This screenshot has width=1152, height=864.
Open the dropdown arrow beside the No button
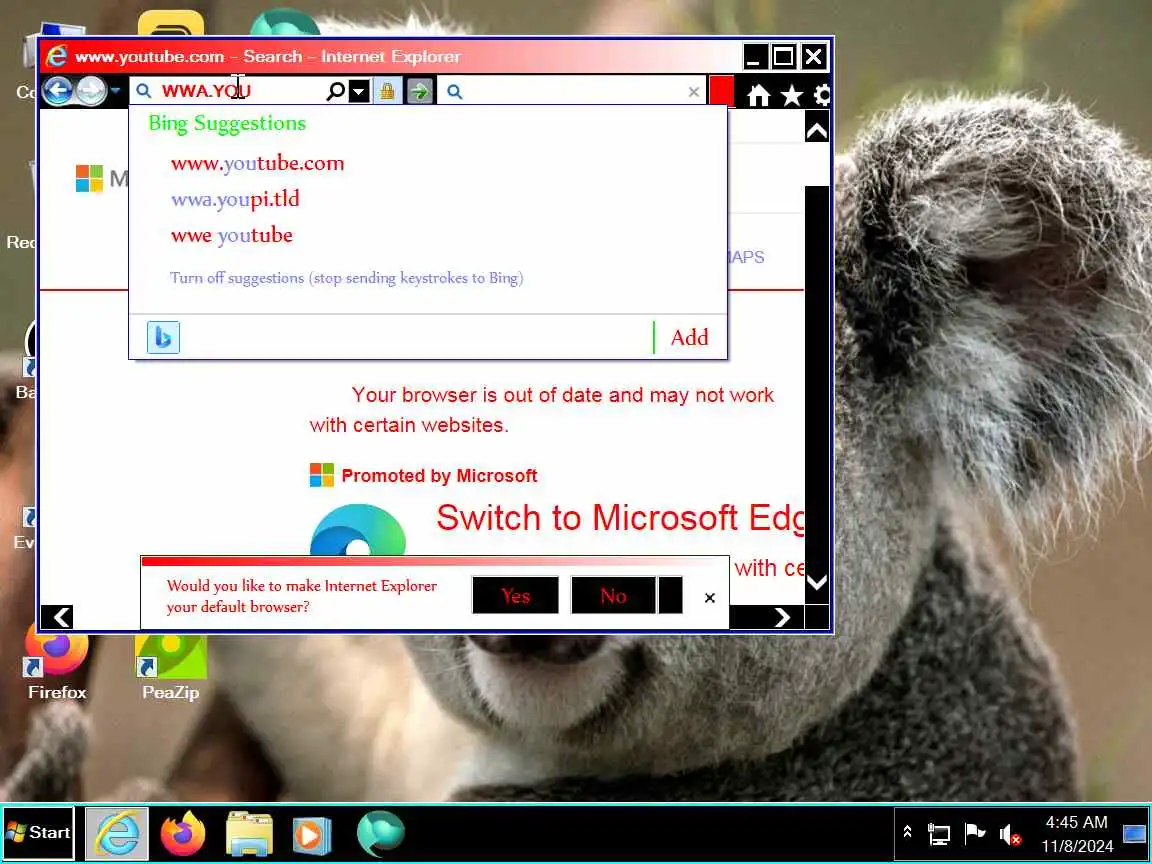pos(670,595)
